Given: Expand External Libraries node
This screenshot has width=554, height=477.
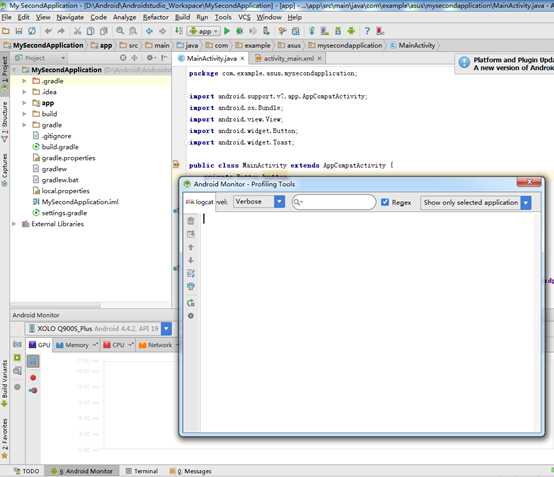Looking at the screenshot, I should [x=14, y=224].
